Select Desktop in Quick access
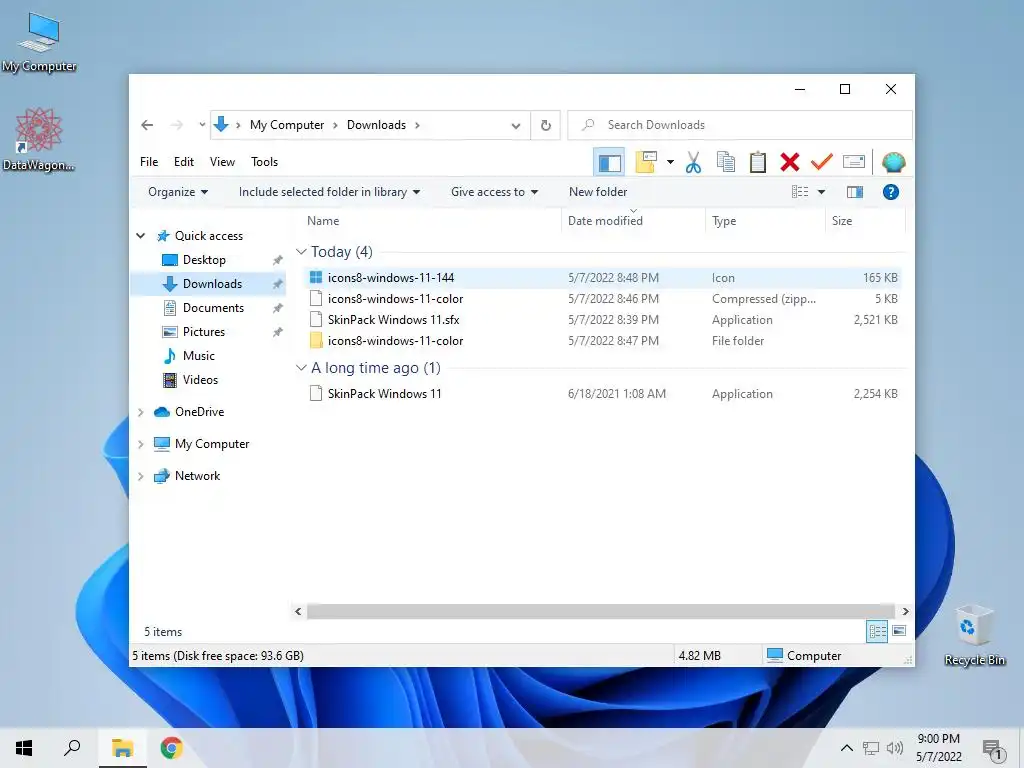This screenshot has height=768, width=1024. click(204, 260)
